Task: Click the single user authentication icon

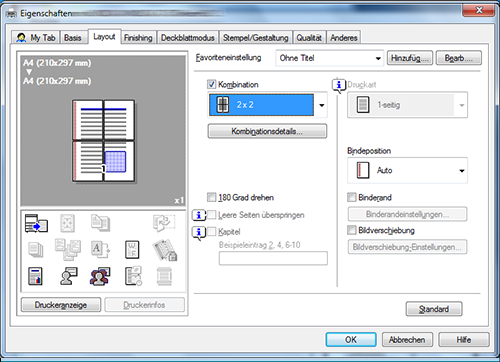Action: coord(68,276)
